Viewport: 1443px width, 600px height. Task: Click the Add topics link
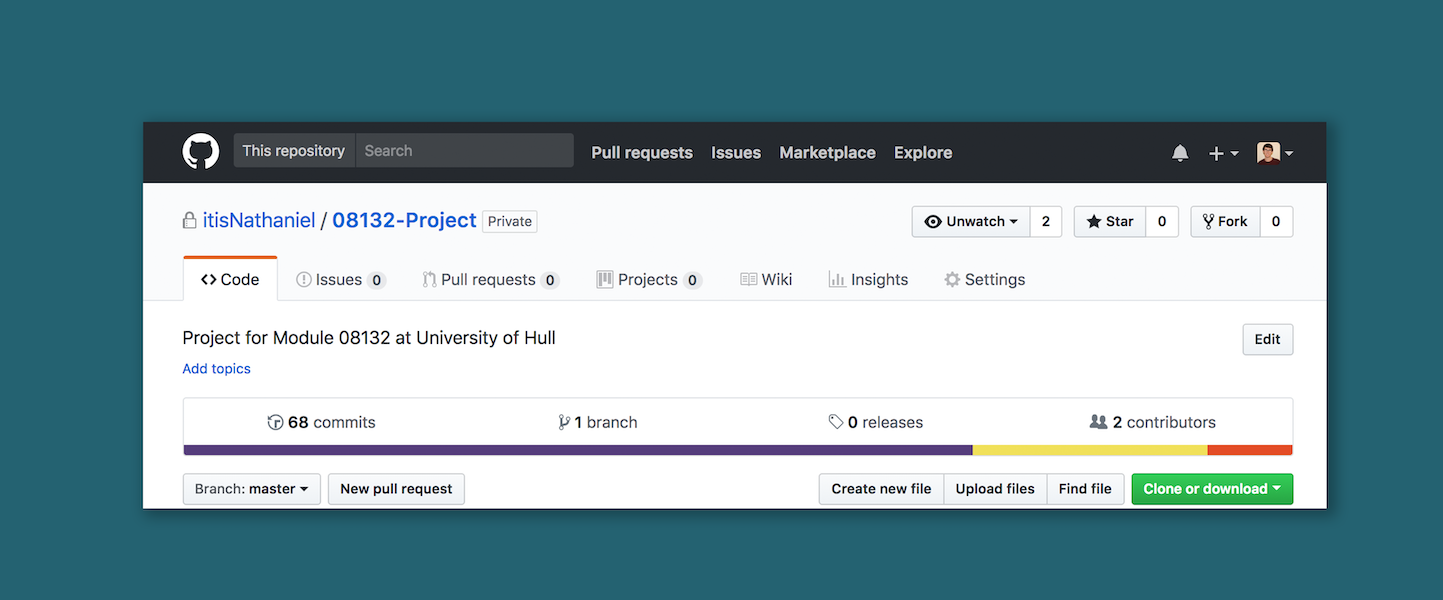pos(216,369)
